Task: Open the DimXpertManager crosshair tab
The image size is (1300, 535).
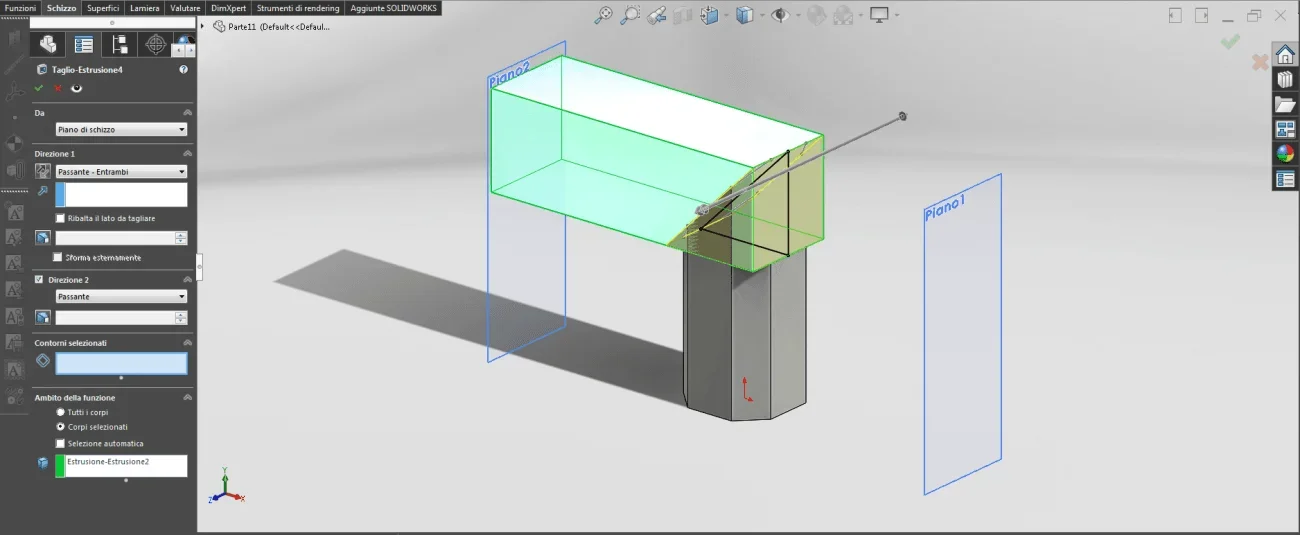Action: pos(155,44)
